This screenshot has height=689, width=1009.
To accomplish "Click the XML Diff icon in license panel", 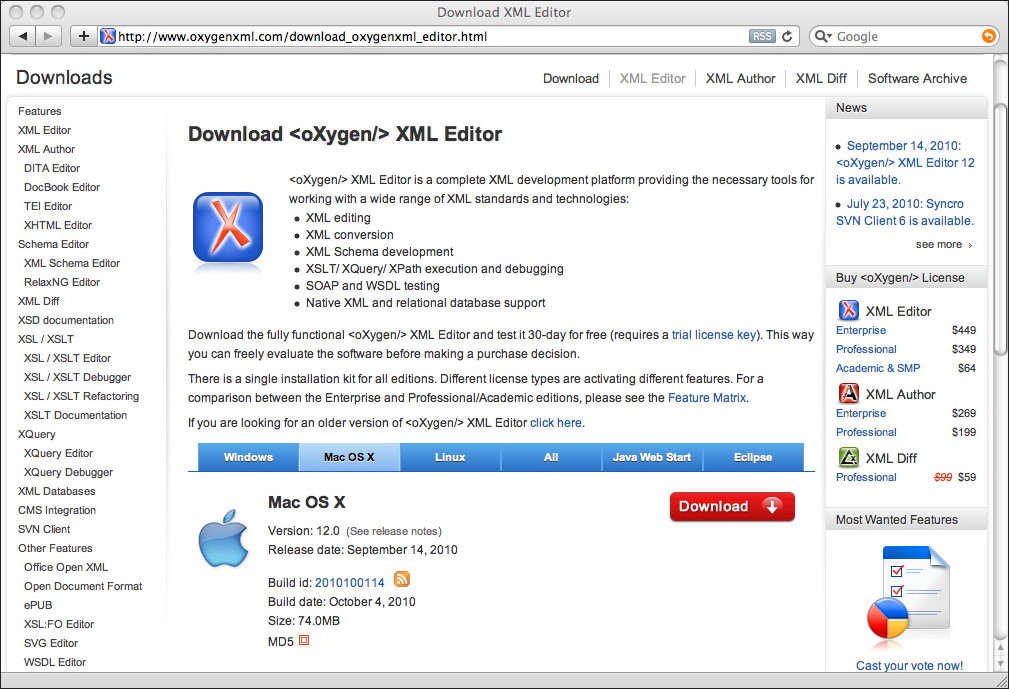I will pos(848,457).
